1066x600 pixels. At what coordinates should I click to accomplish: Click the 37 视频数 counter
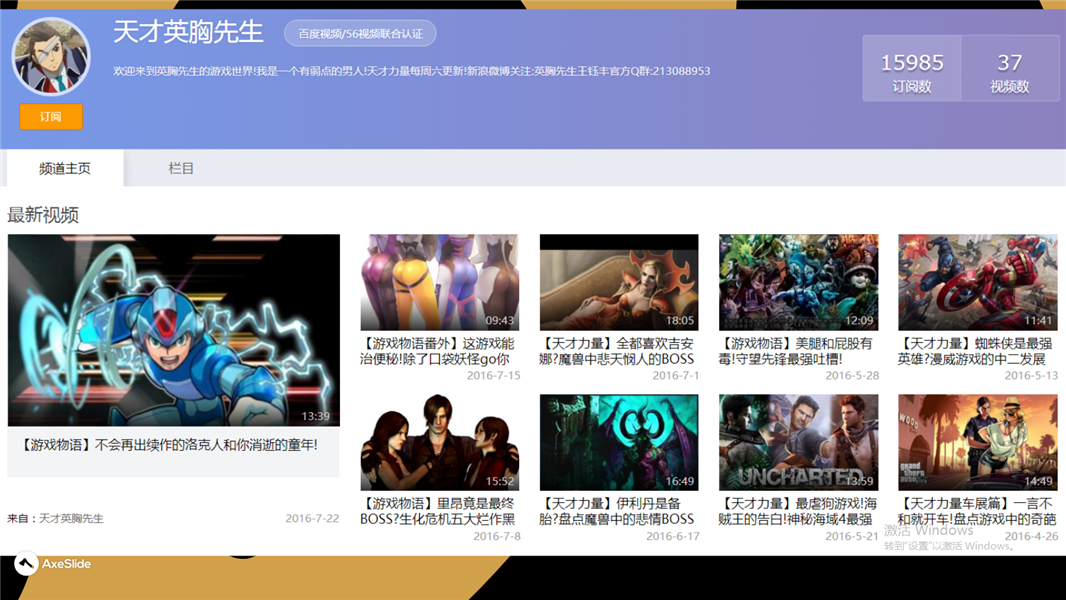1009,69
